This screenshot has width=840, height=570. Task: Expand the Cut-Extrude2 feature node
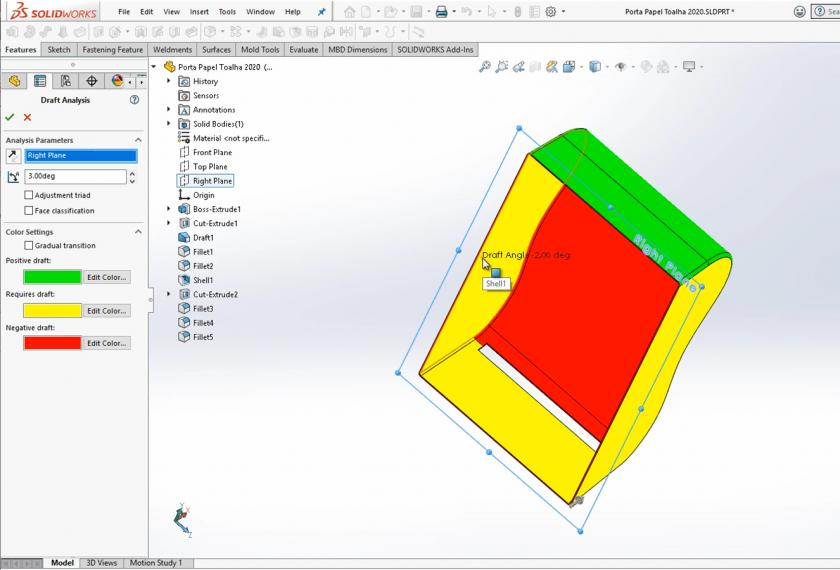pyautogui.click(x=169, y=295)
